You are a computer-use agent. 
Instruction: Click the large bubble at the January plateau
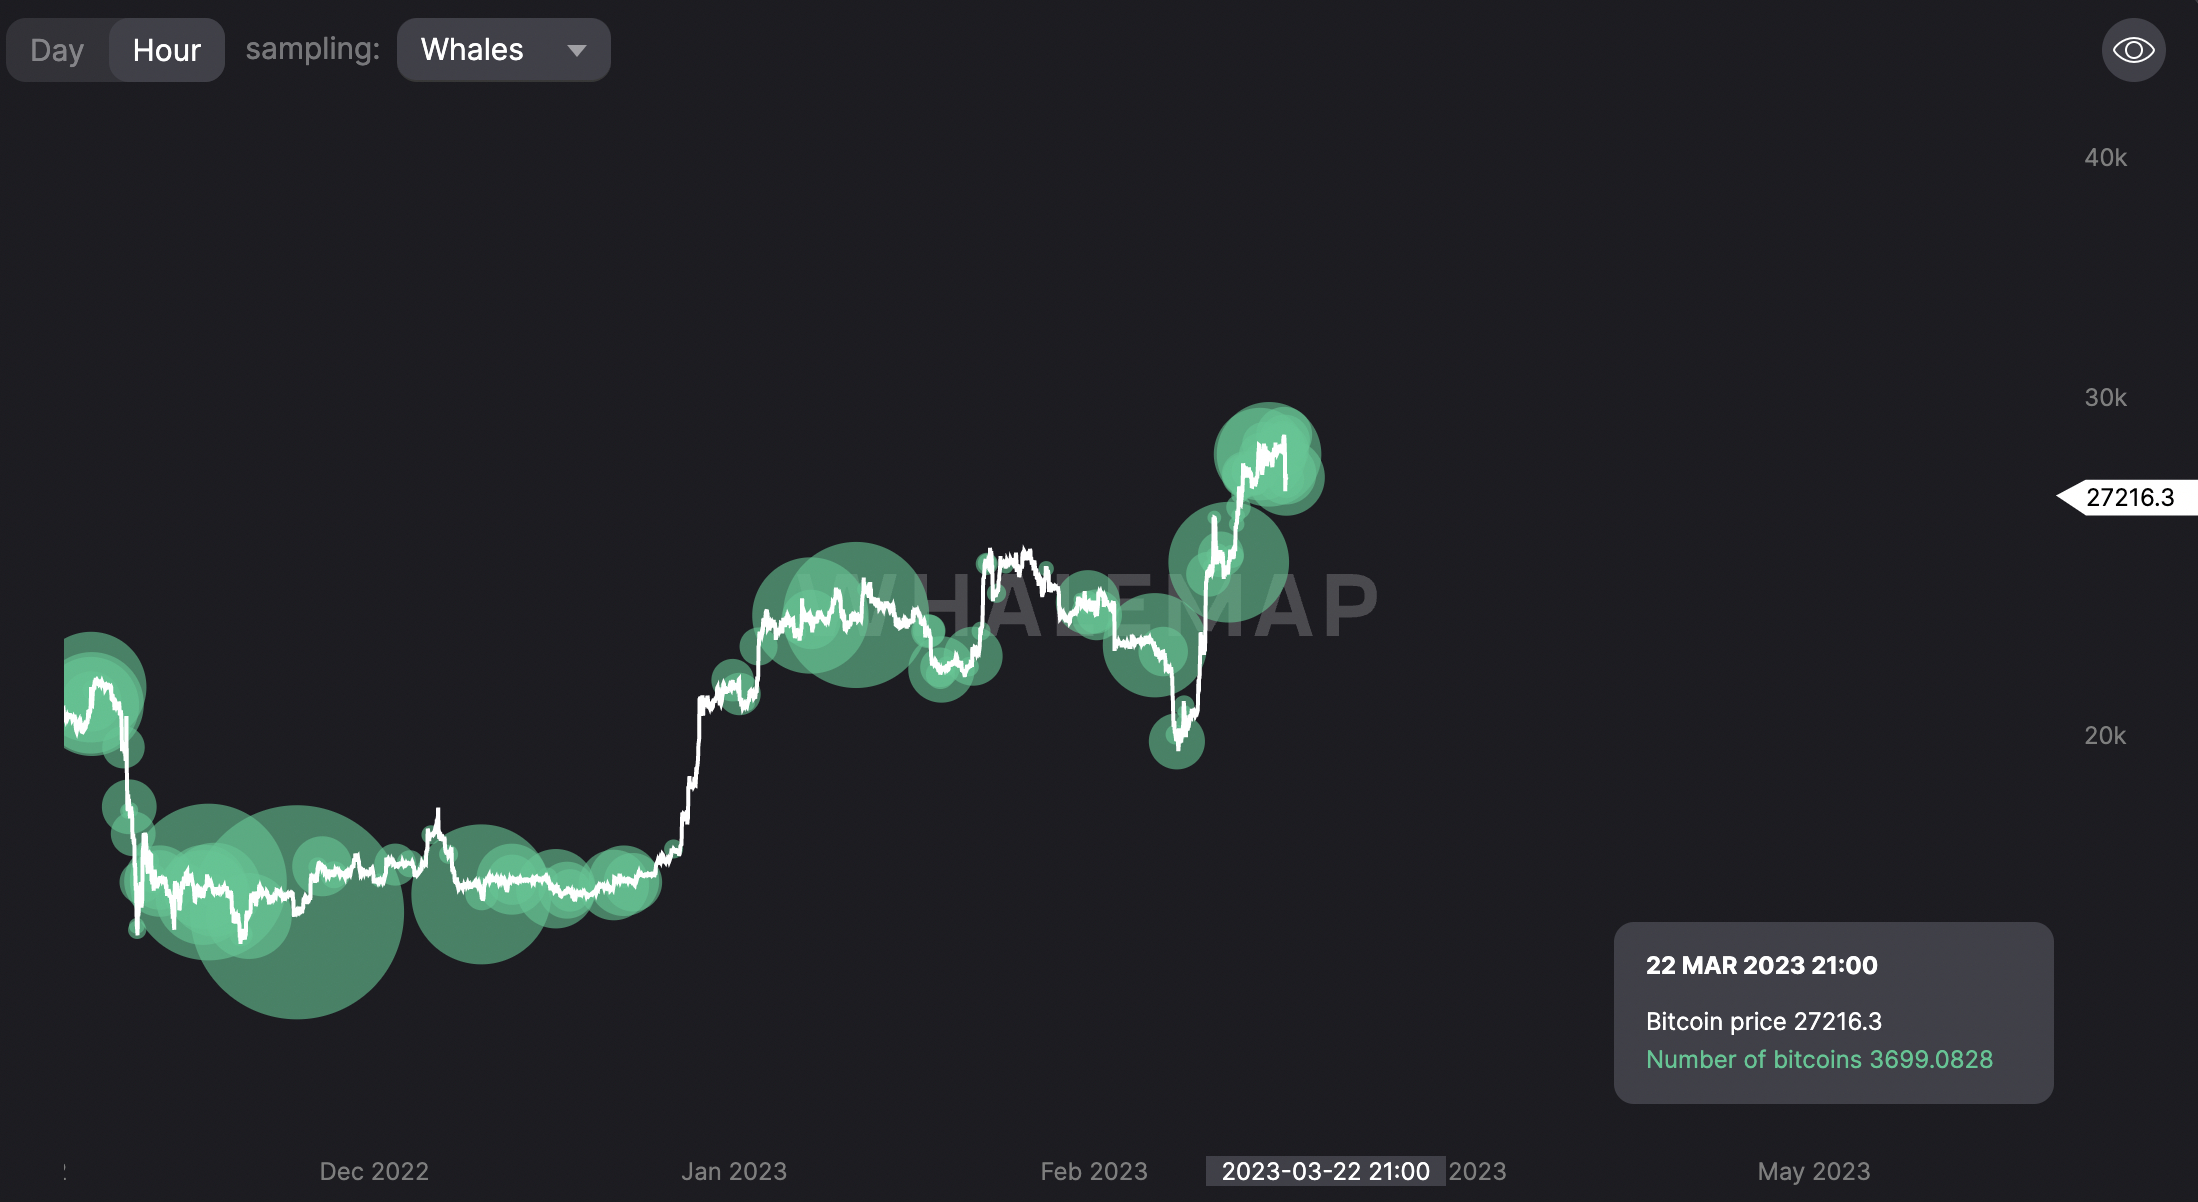(856, 615)
